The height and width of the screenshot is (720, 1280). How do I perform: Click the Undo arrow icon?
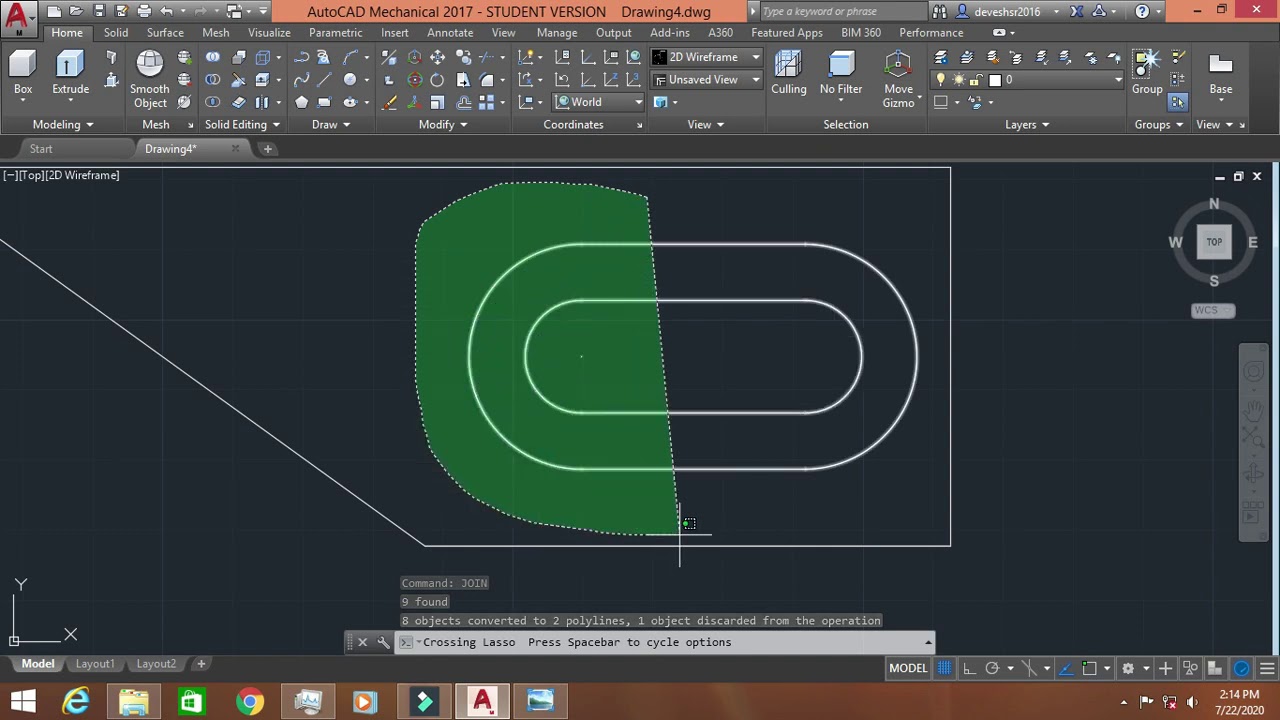point(166,11)
